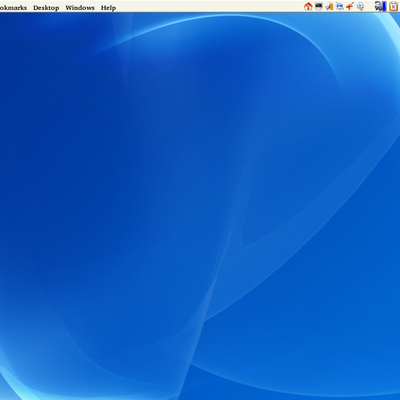
Task: Choose Desktop in the top menu bar
Action: 46,8
